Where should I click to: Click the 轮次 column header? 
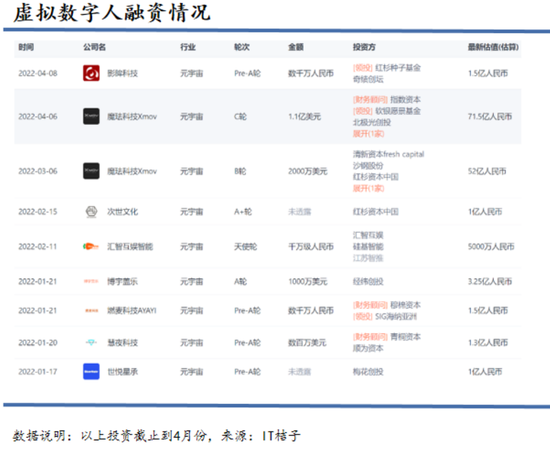[242, 47]
